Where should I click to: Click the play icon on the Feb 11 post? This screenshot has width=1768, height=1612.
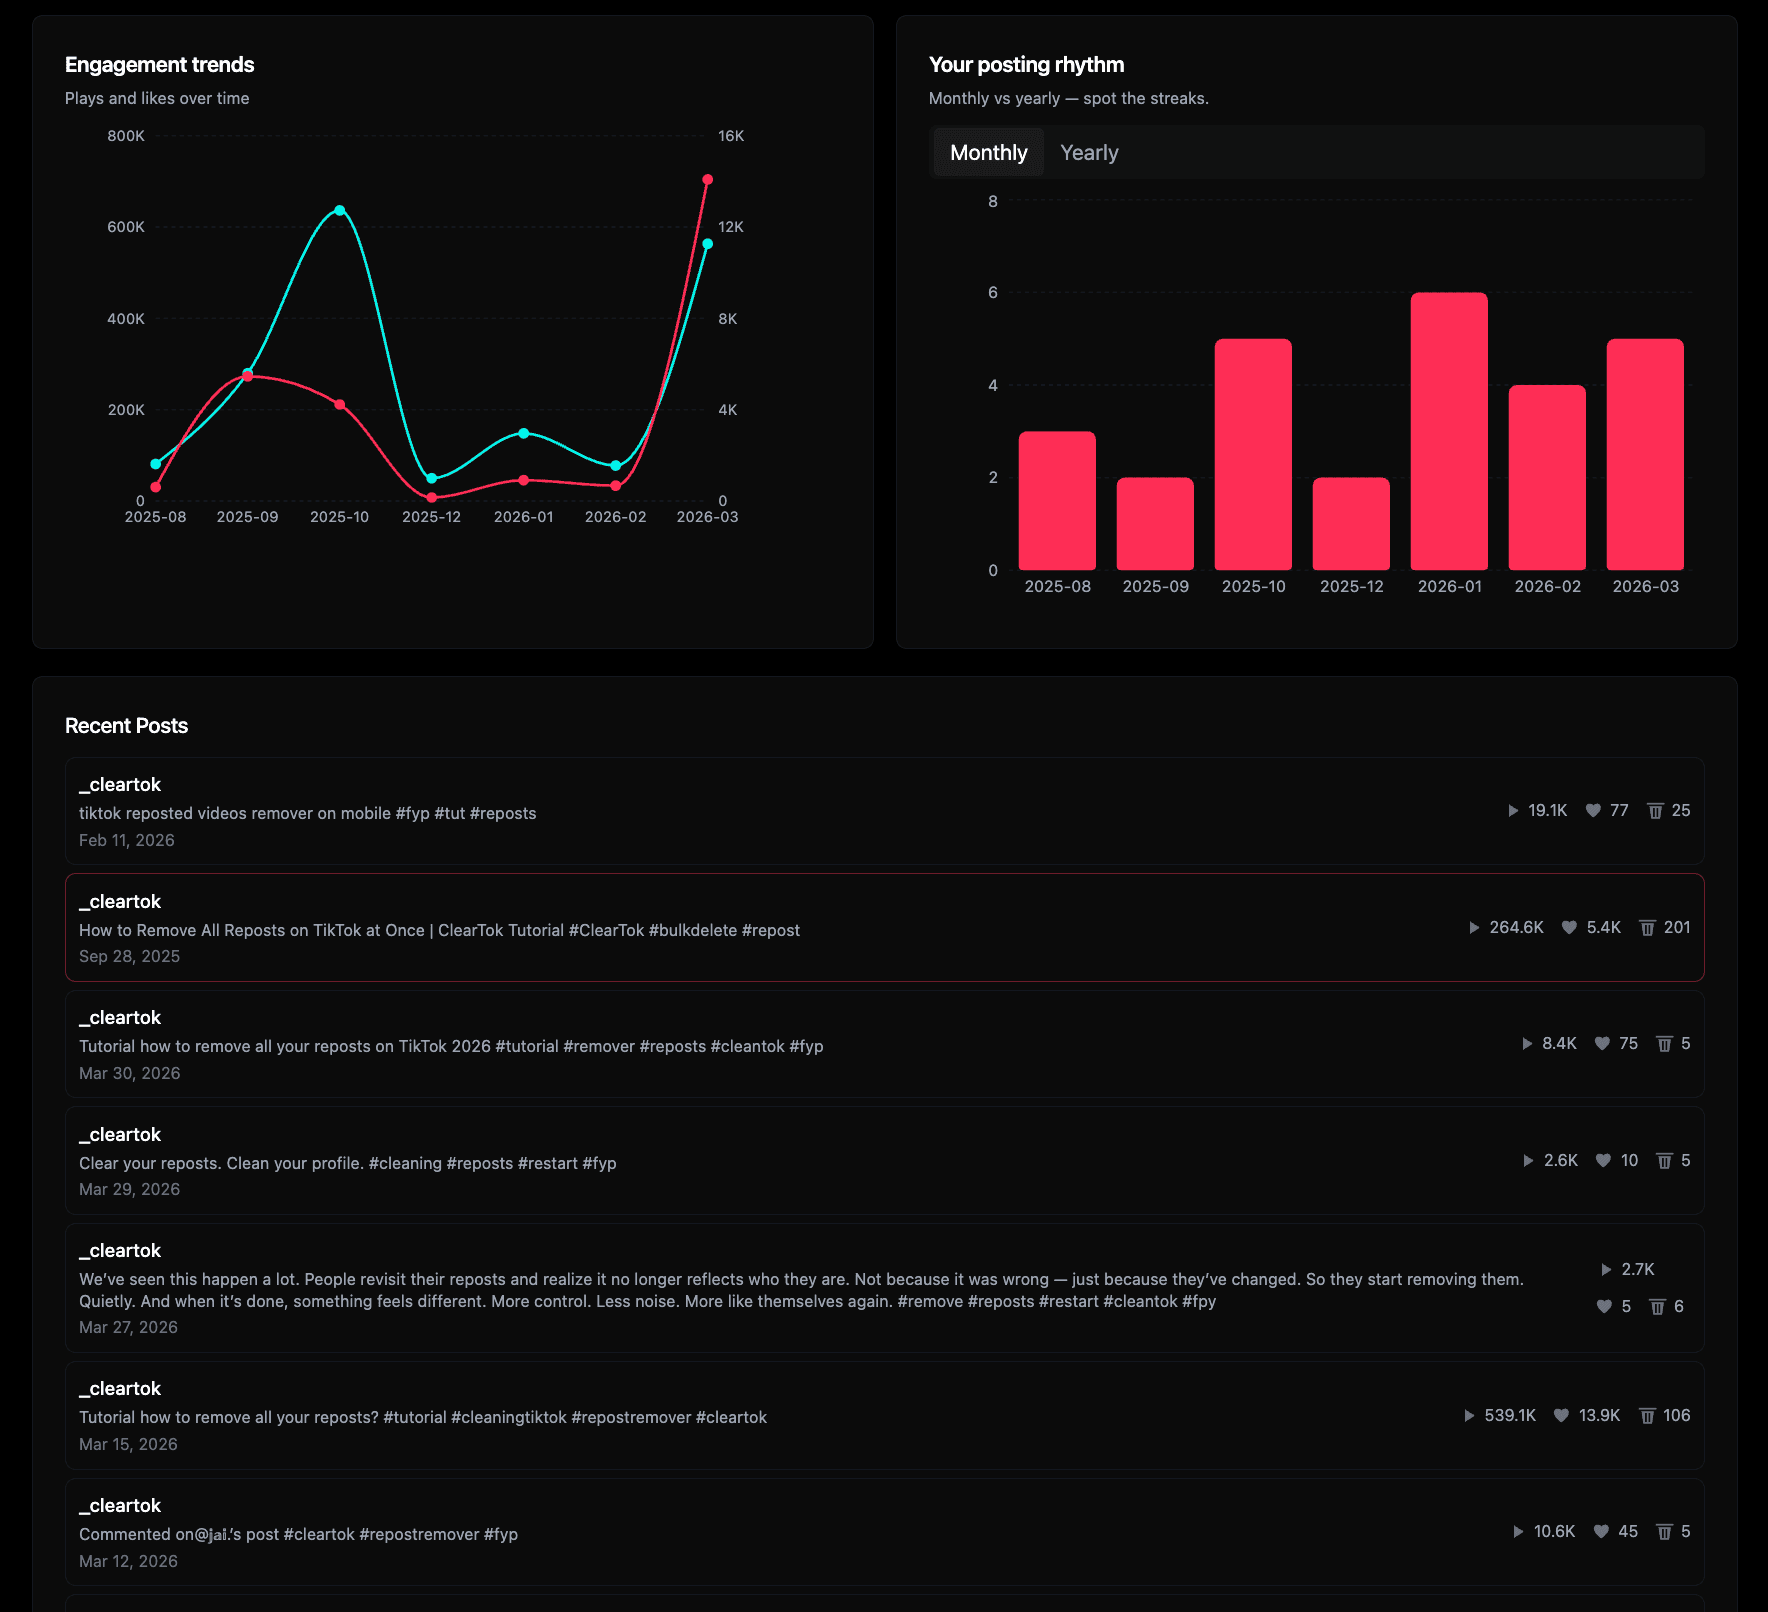point(1511,811)
